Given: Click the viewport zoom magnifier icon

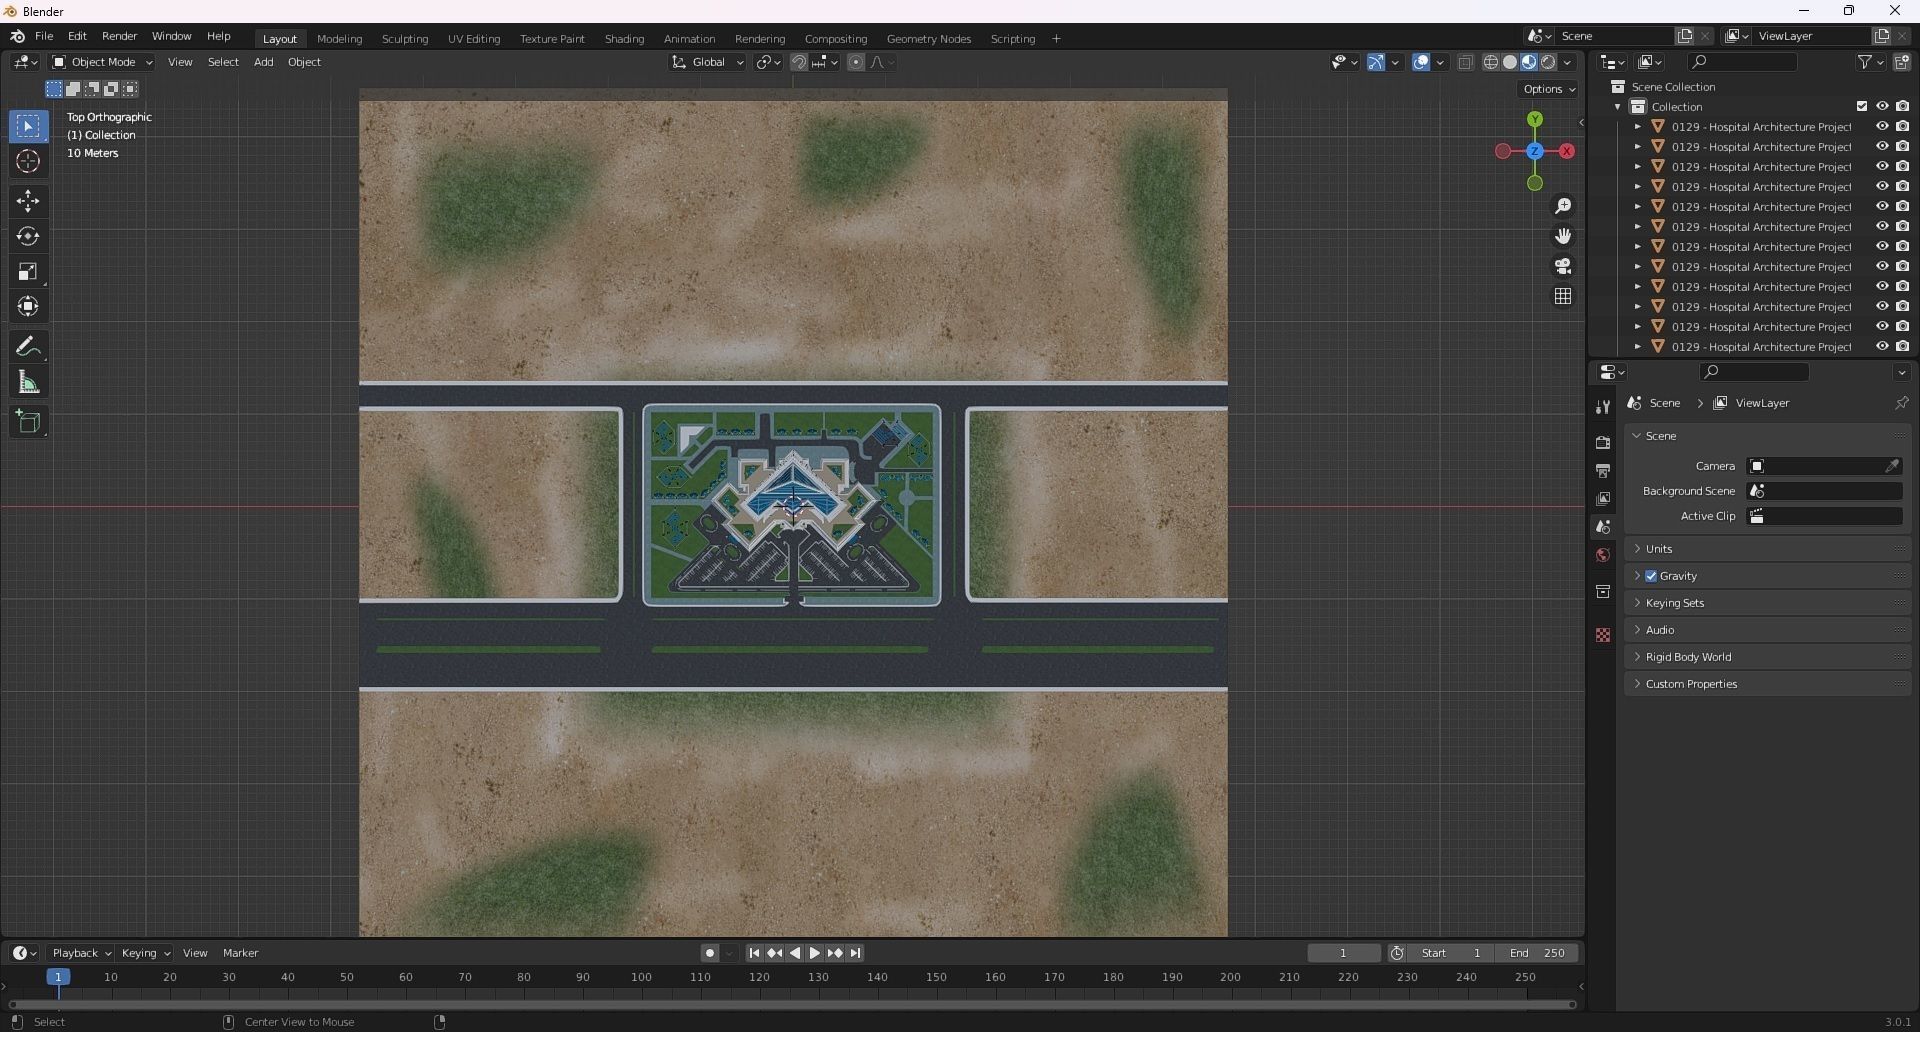Looking at the screenshot, I should 1563,206.
